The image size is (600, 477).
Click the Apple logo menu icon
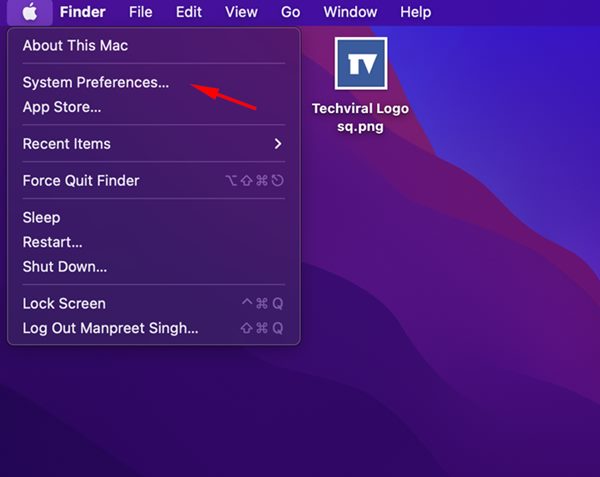(x=30, y=12)
